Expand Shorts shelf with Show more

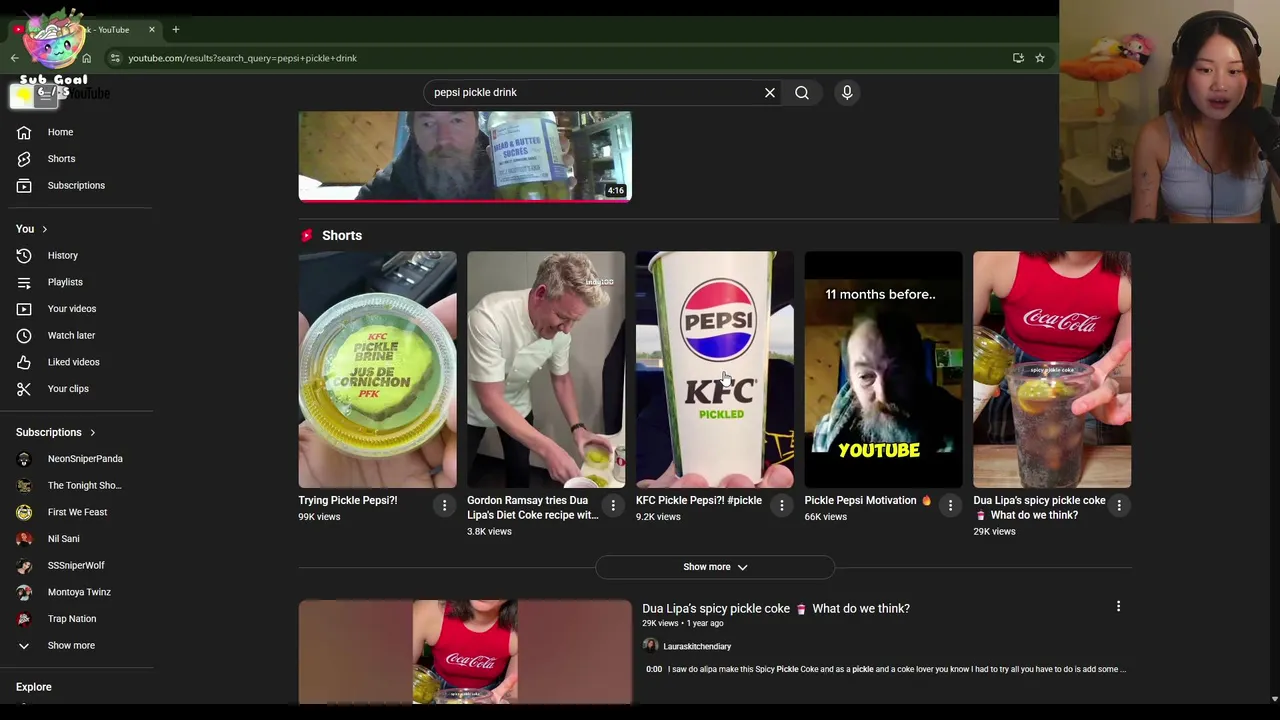[714, 567]
